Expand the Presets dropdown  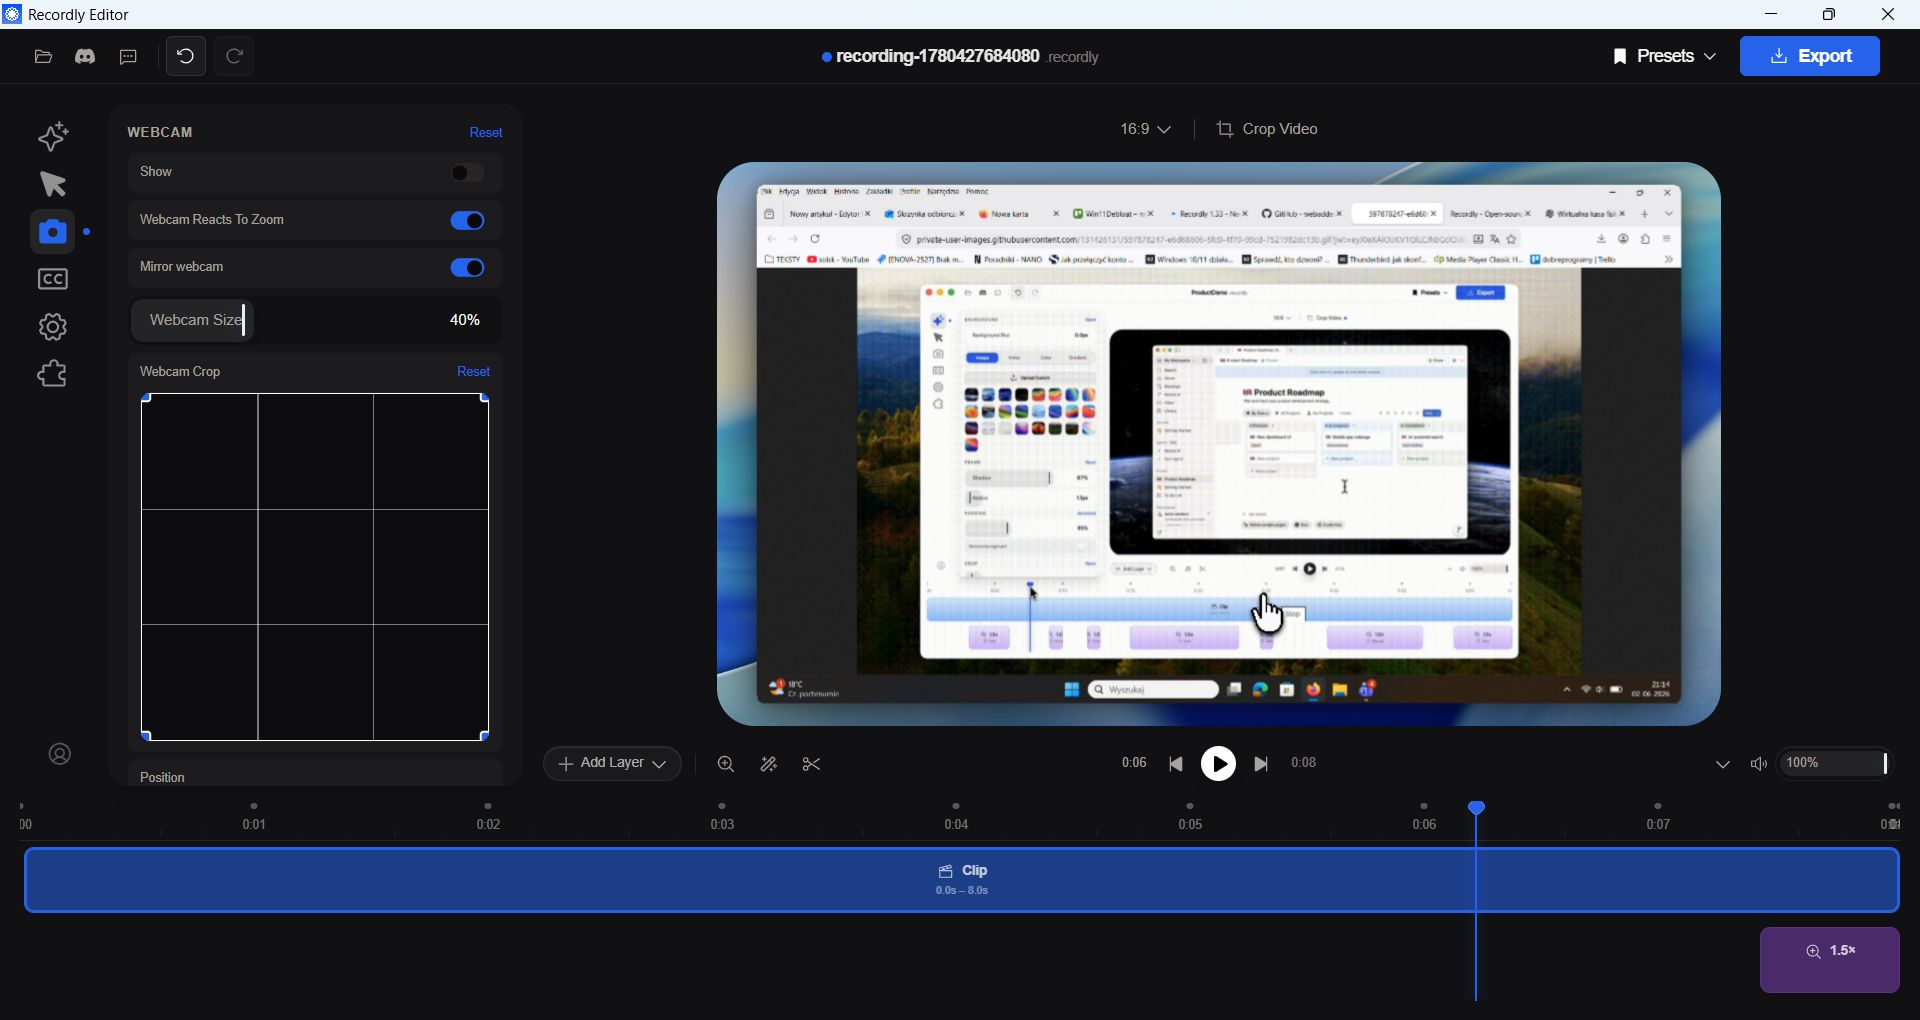tap(1665, 56)
